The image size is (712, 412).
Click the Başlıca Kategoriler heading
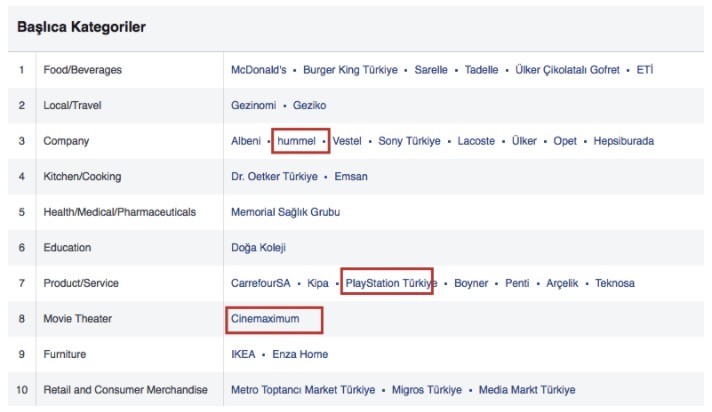[82, 27]
